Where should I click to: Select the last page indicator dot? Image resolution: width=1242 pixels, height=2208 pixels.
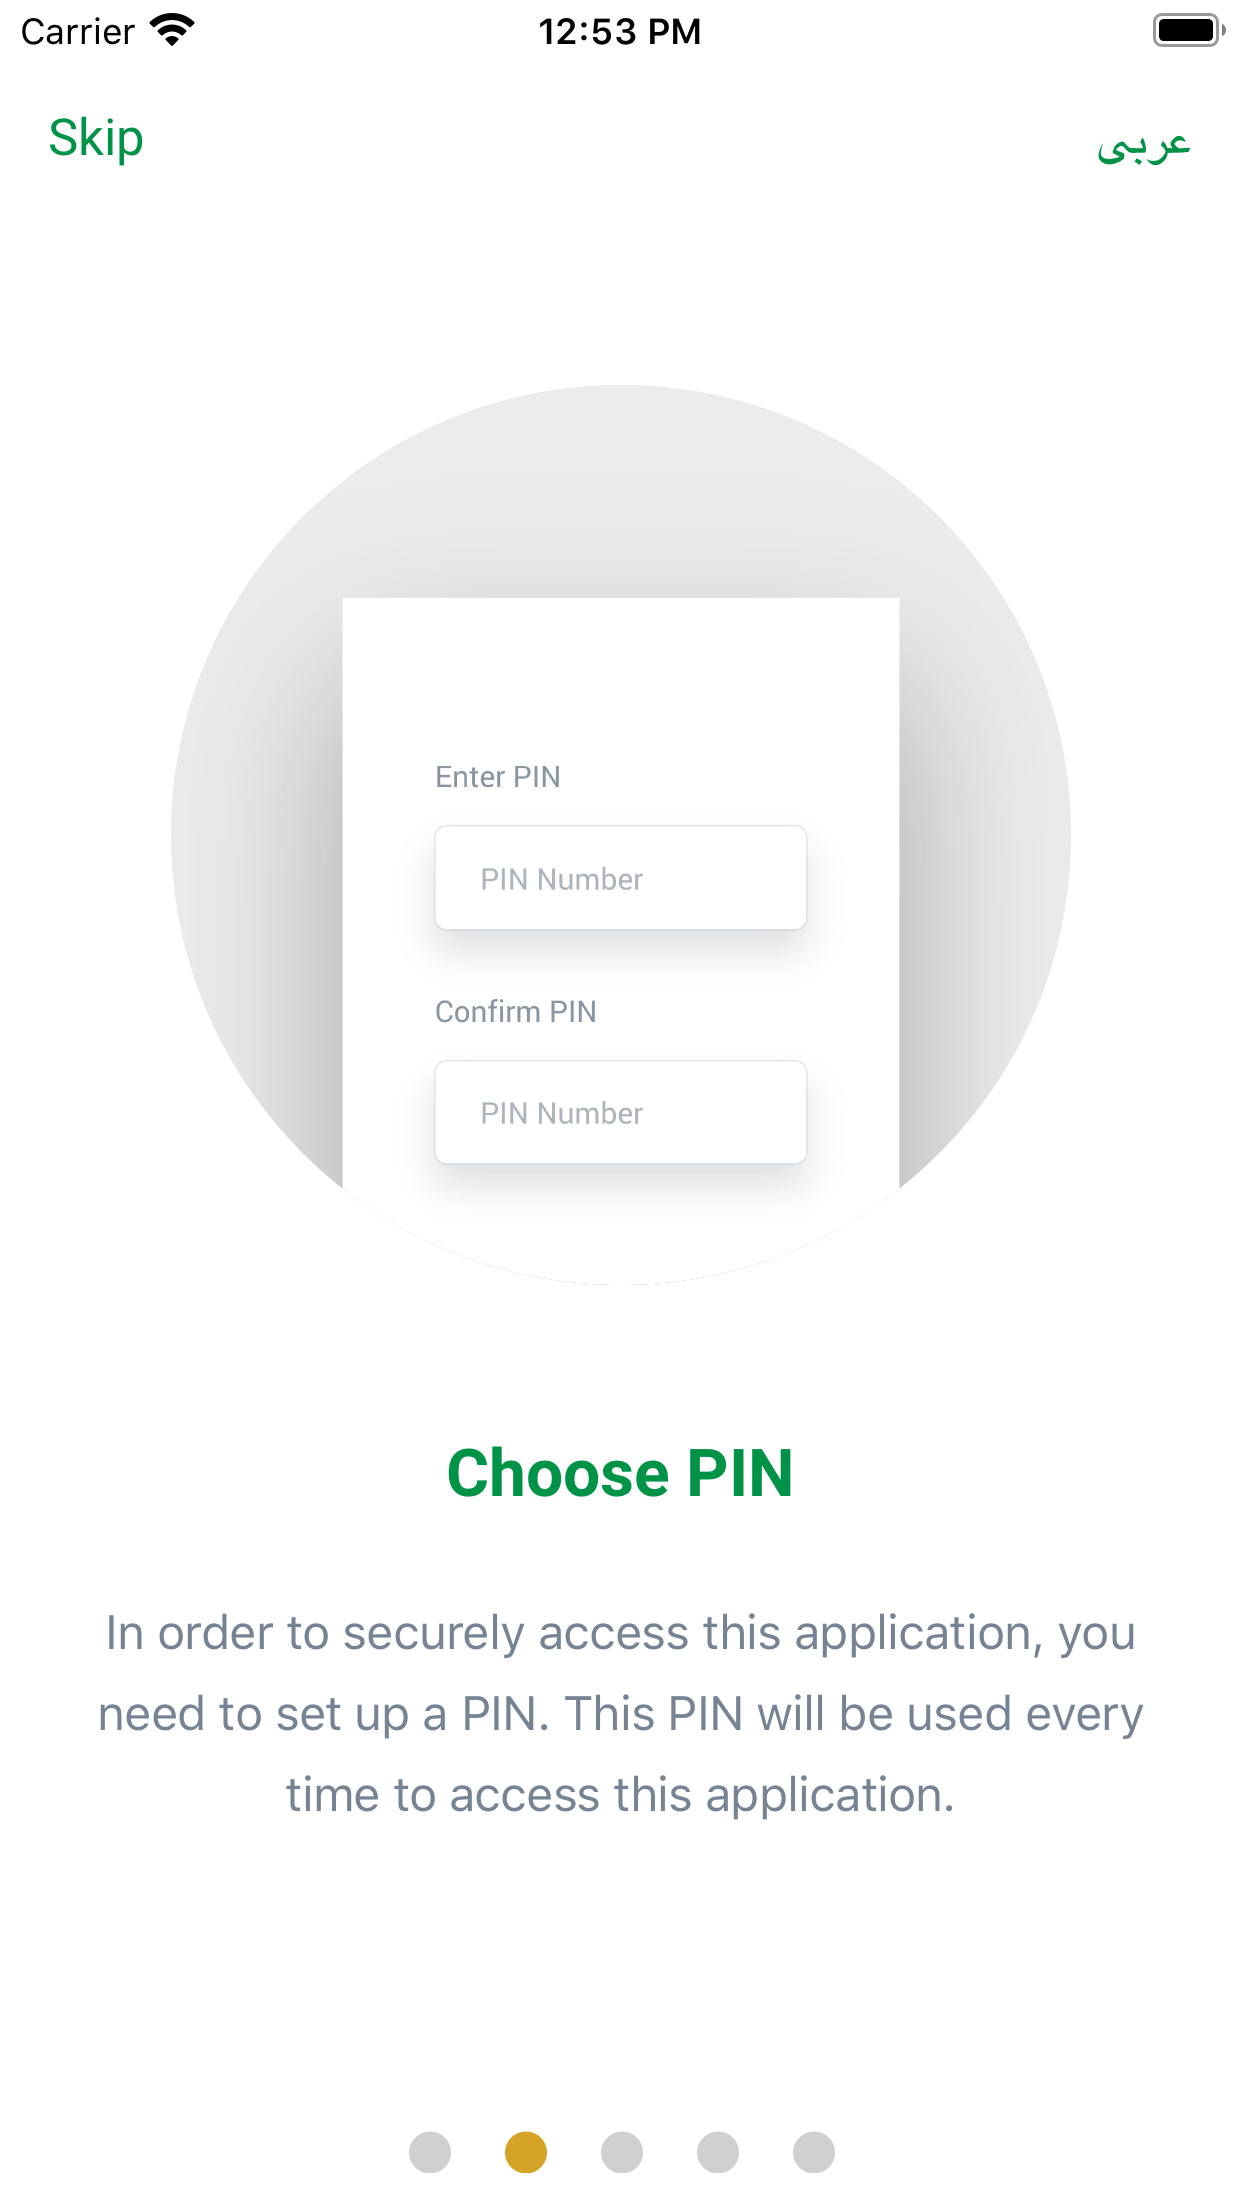[813, 2152]
